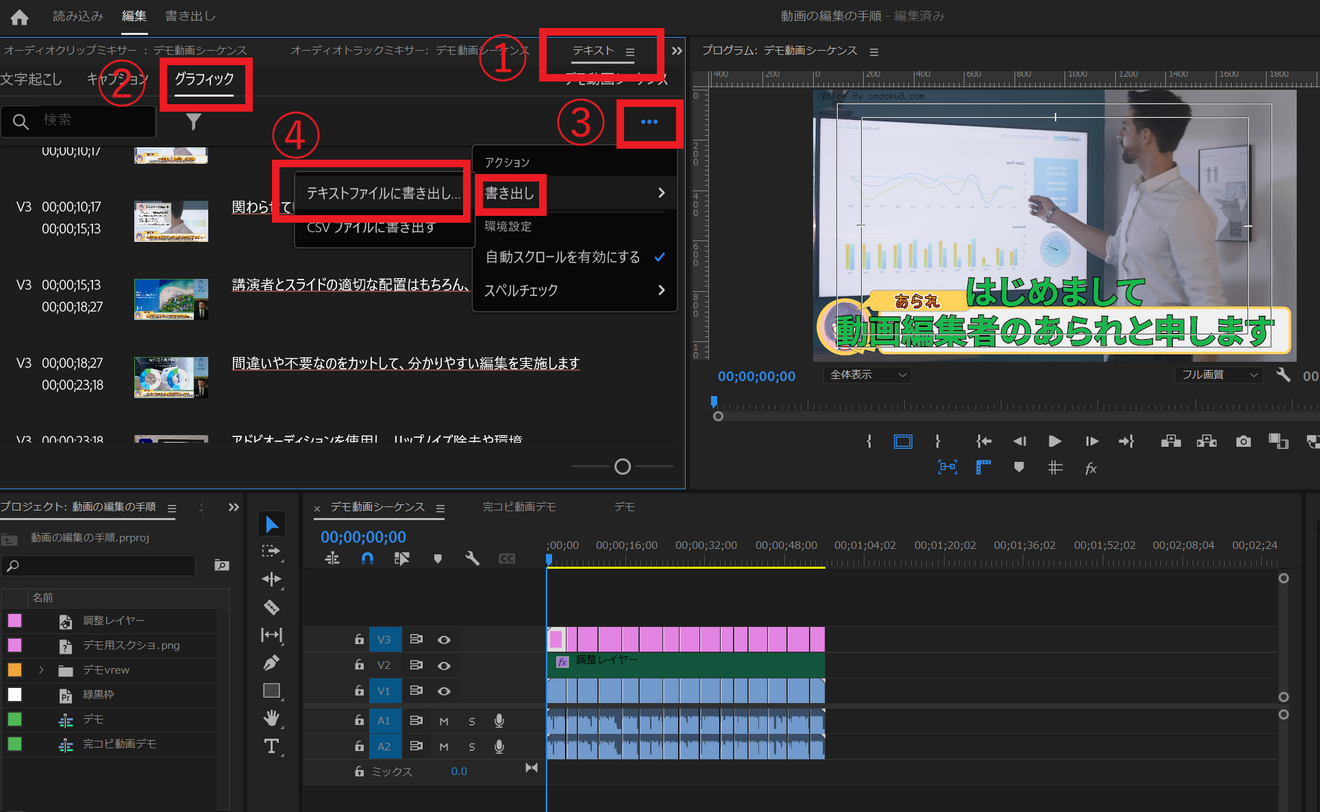Toggle insert sequences as nests
The image size is (1320, 812).
(332, 559)
